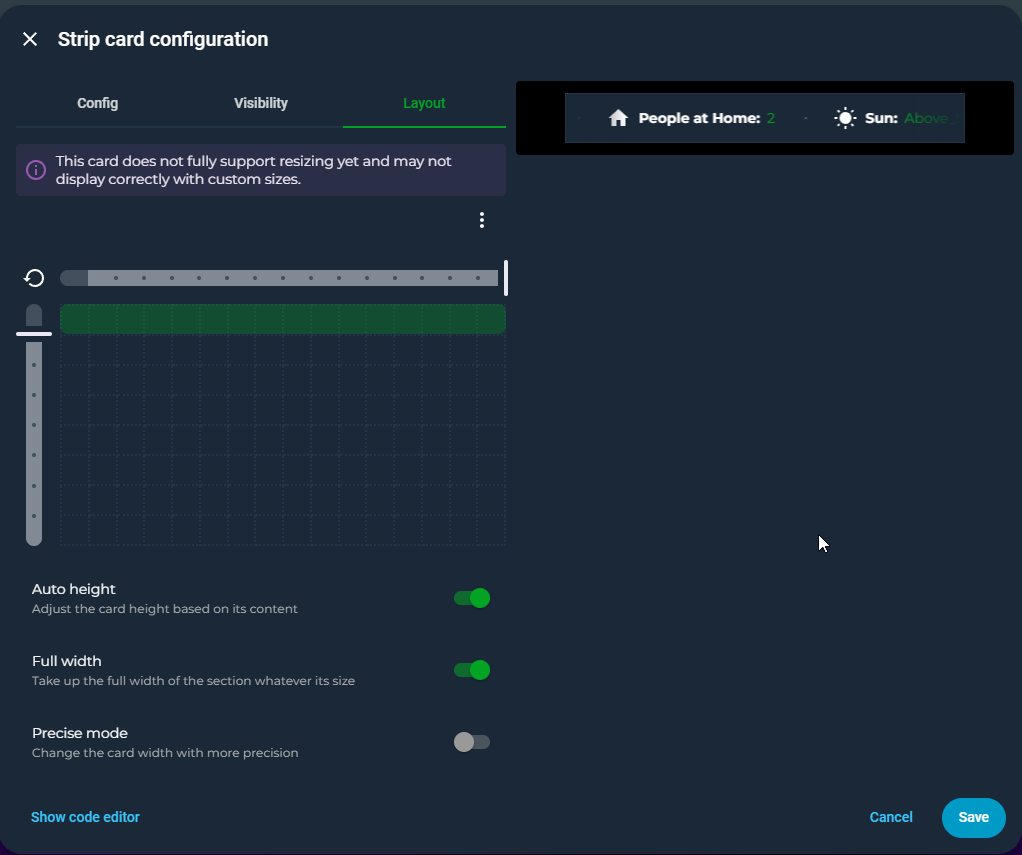1022x855 pixels.
Task: Open the Visibility tab
Action: click(x=261, y=103)
